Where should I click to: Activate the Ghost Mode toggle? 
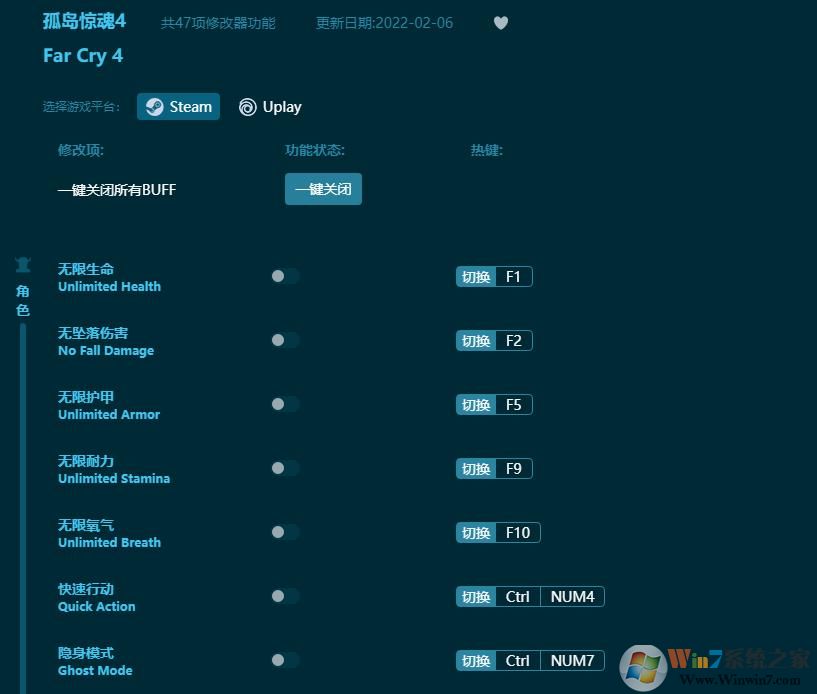tap(284, 660)
